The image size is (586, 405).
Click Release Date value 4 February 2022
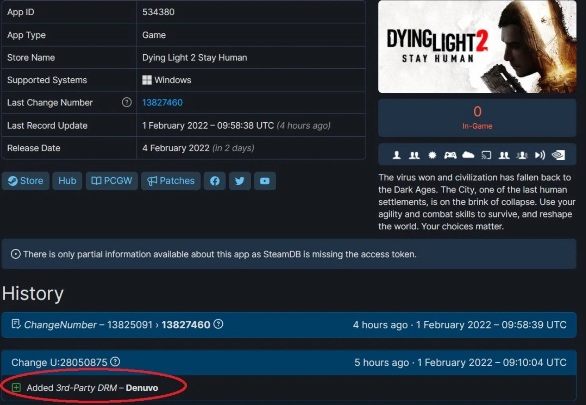[x=176, y=148]
